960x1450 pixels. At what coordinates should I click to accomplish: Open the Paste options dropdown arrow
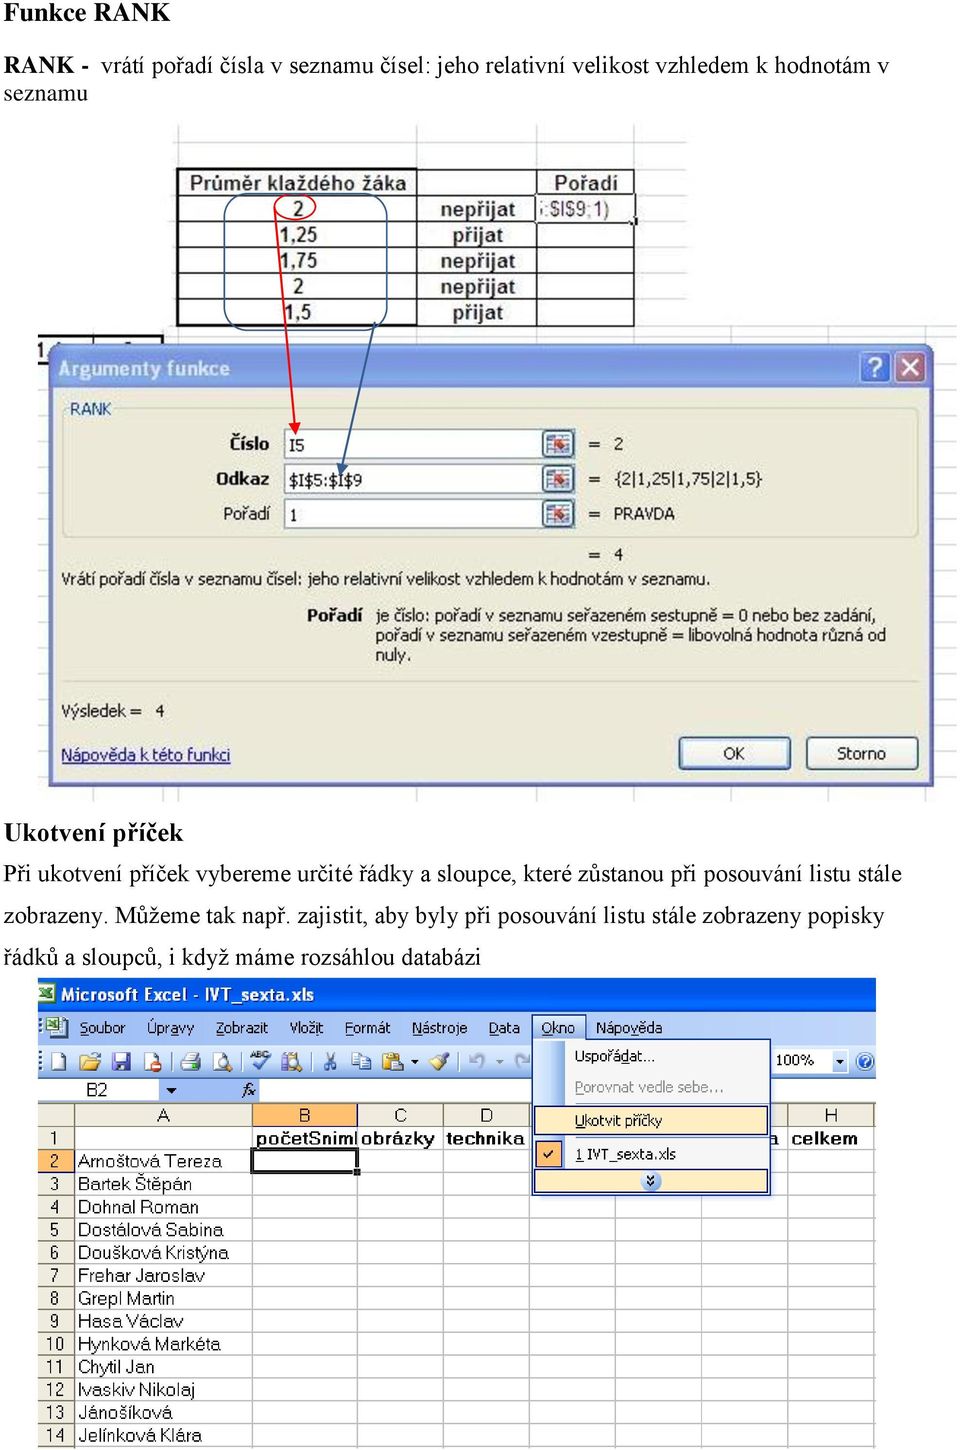click(x=415, y=1062)
